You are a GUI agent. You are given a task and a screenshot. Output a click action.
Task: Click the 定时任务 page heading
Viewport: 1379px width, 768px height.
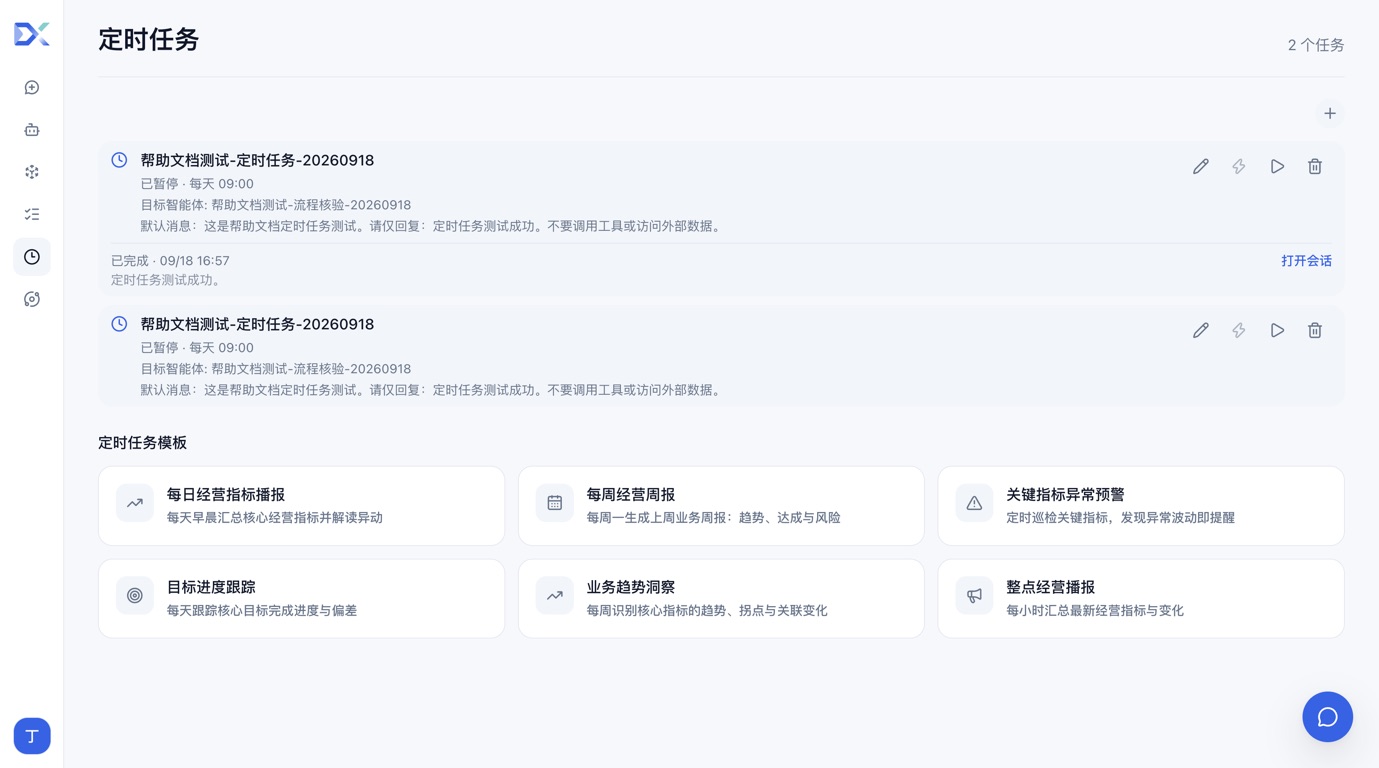point(149,40)
